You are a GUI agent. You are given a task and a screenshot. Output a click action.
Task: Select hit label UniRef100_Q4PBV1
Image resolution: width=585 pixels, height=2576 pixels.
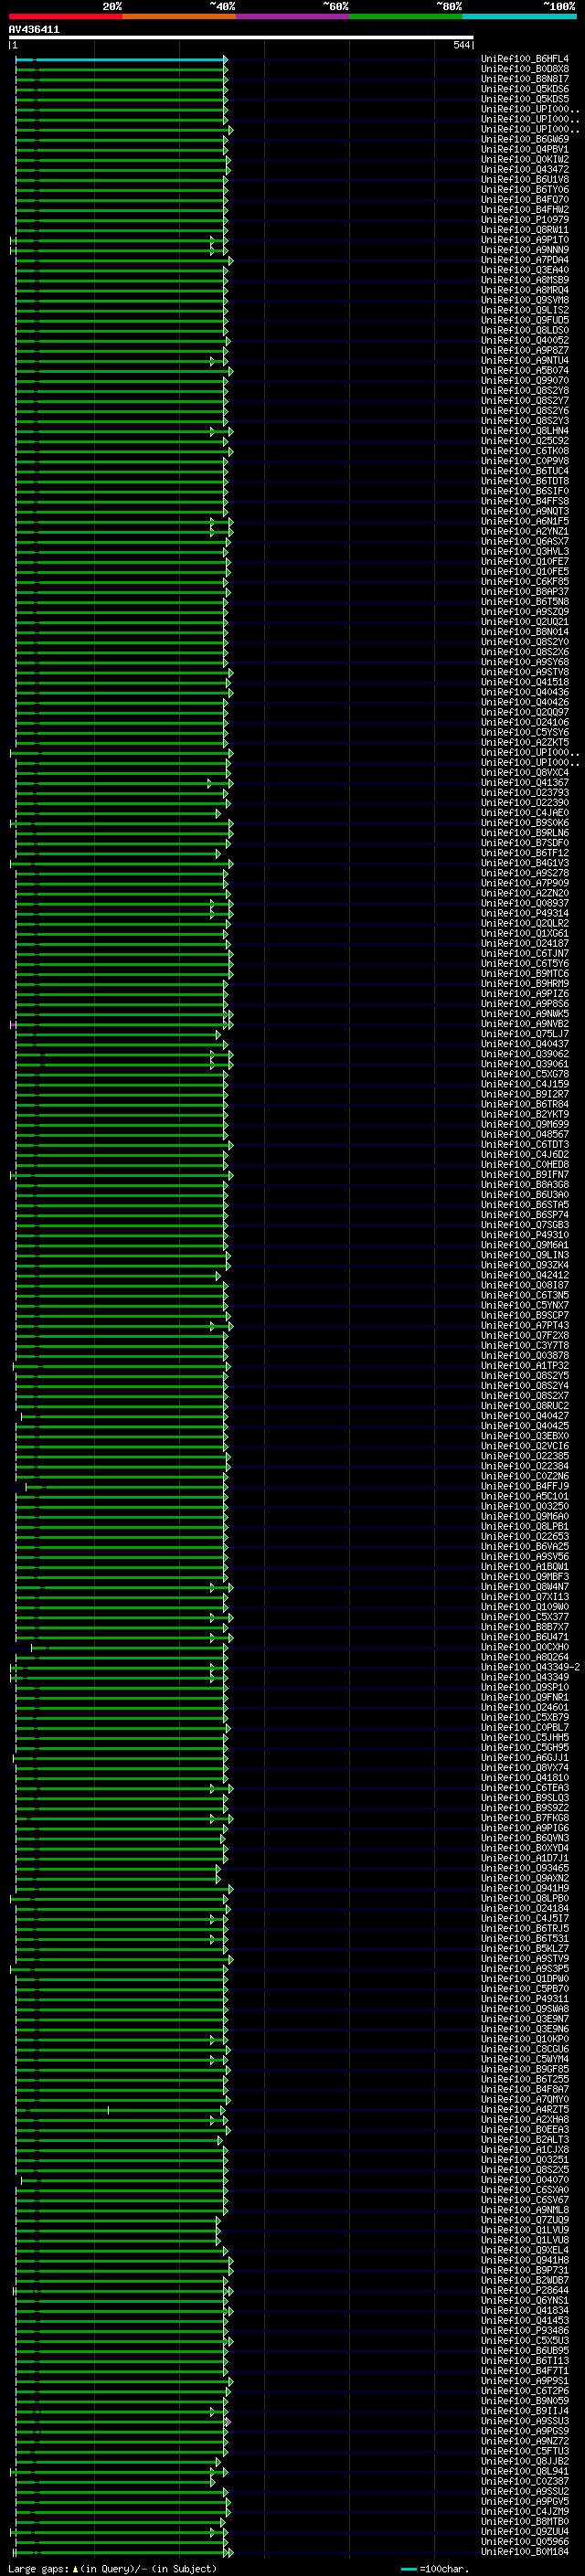(x=524, y=149)
